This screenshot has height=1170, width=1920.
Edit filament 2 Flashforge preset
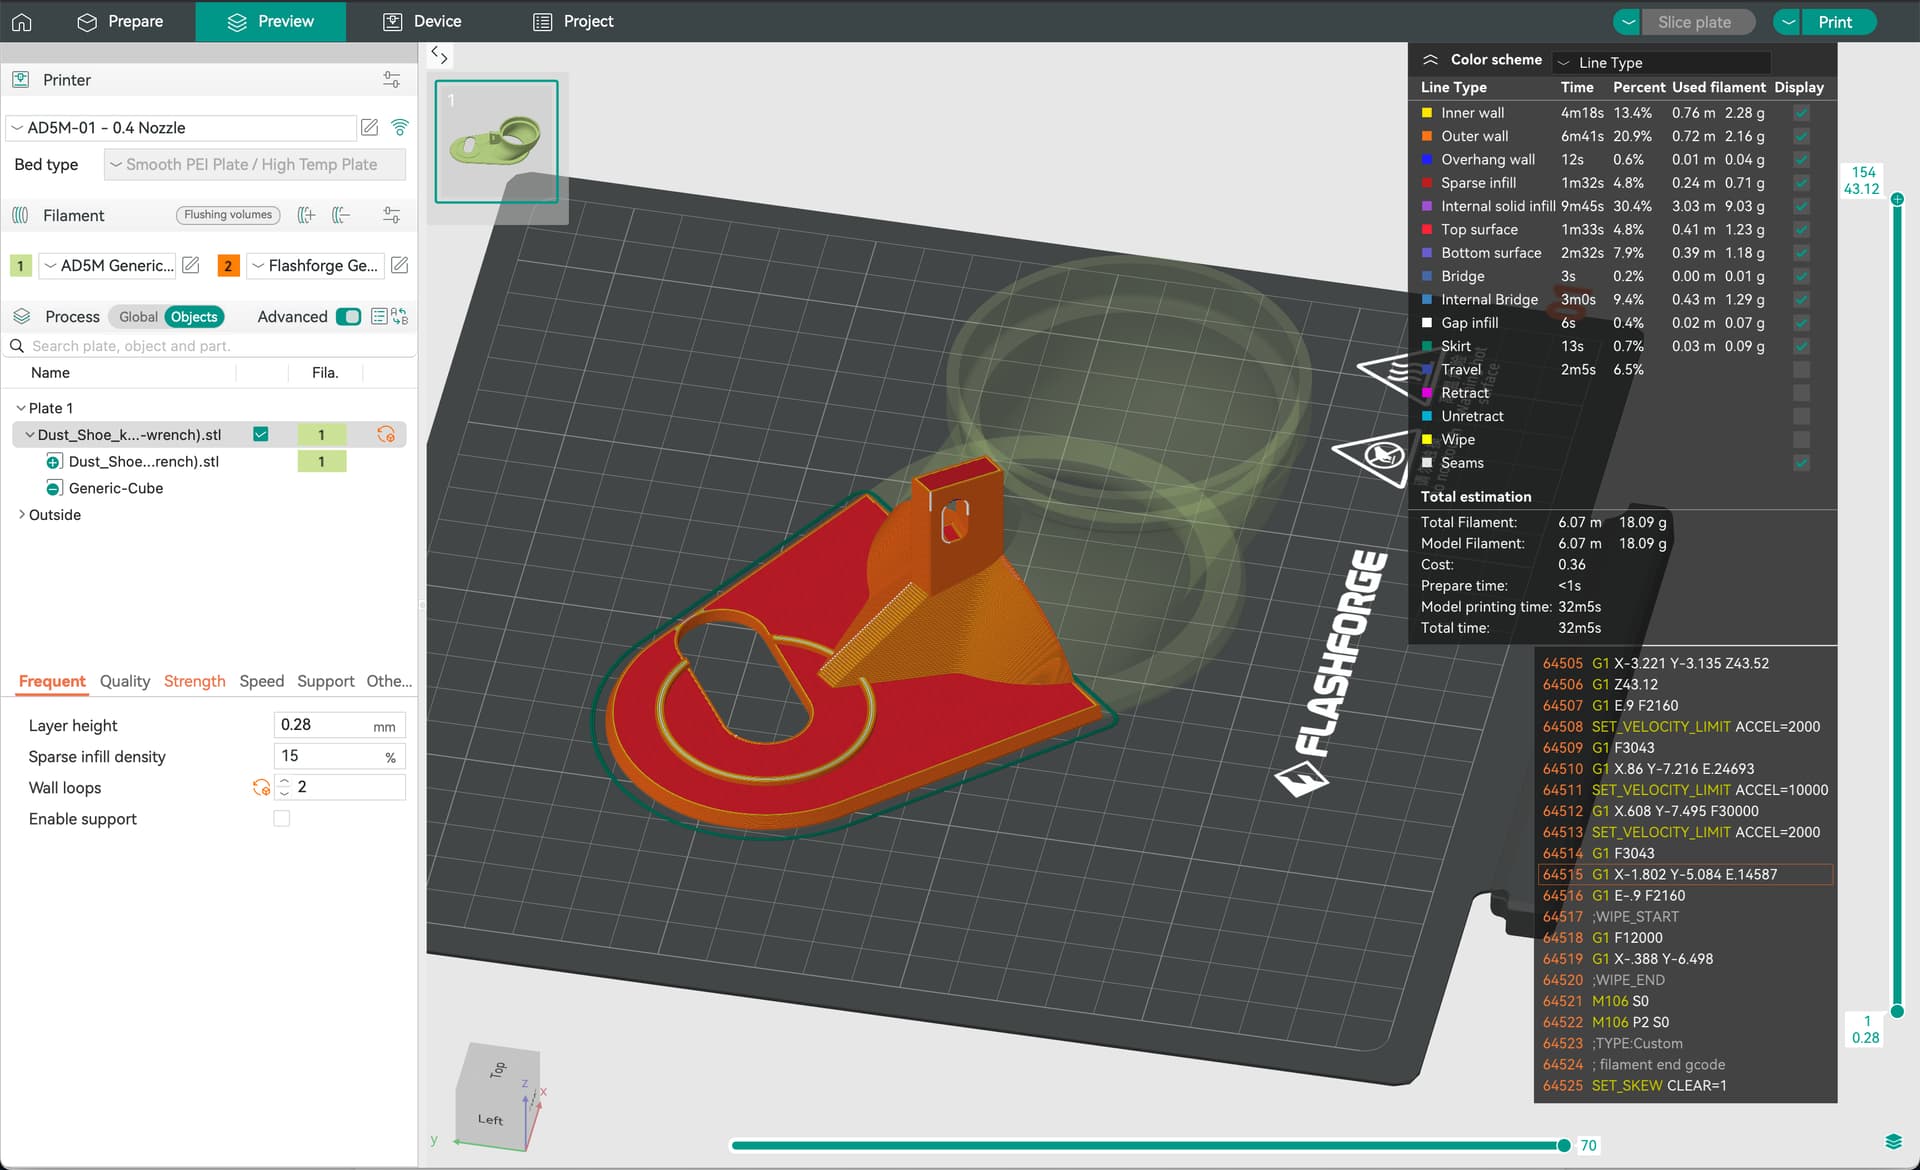point(400,265)
